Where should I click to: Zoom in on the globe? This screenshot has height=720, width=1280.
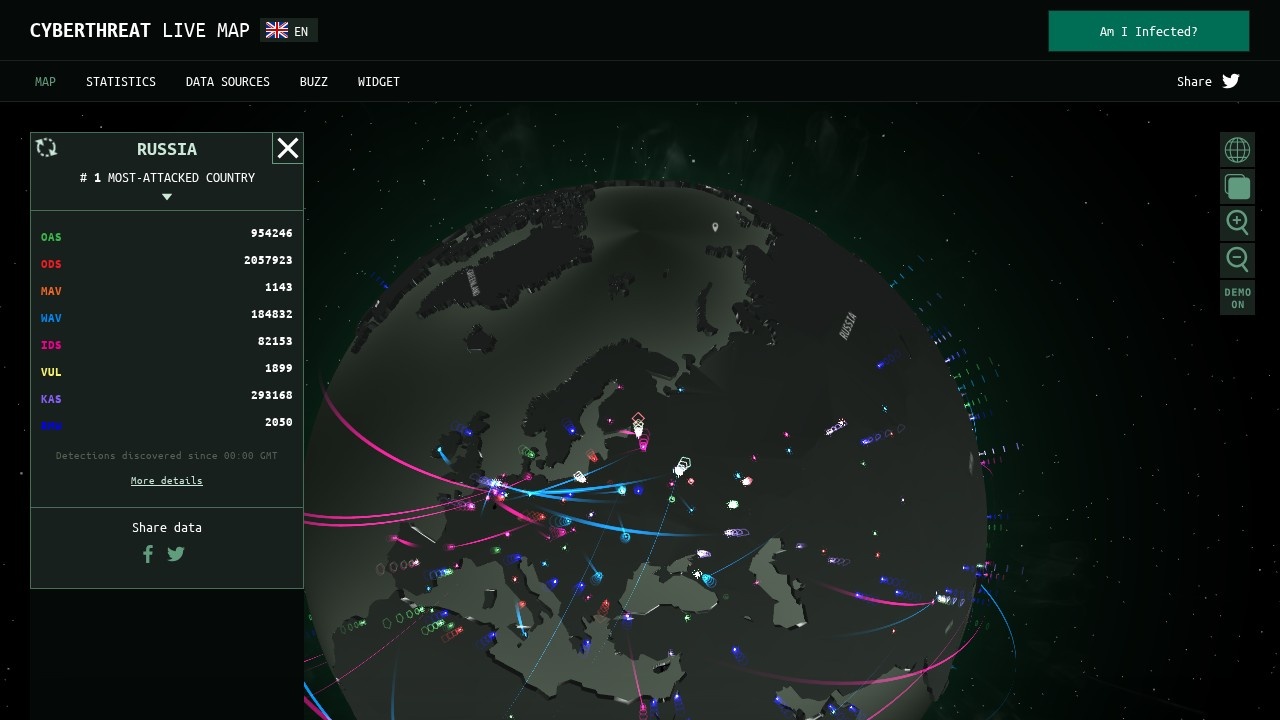pyautogui.click(x=1237, y=223)
